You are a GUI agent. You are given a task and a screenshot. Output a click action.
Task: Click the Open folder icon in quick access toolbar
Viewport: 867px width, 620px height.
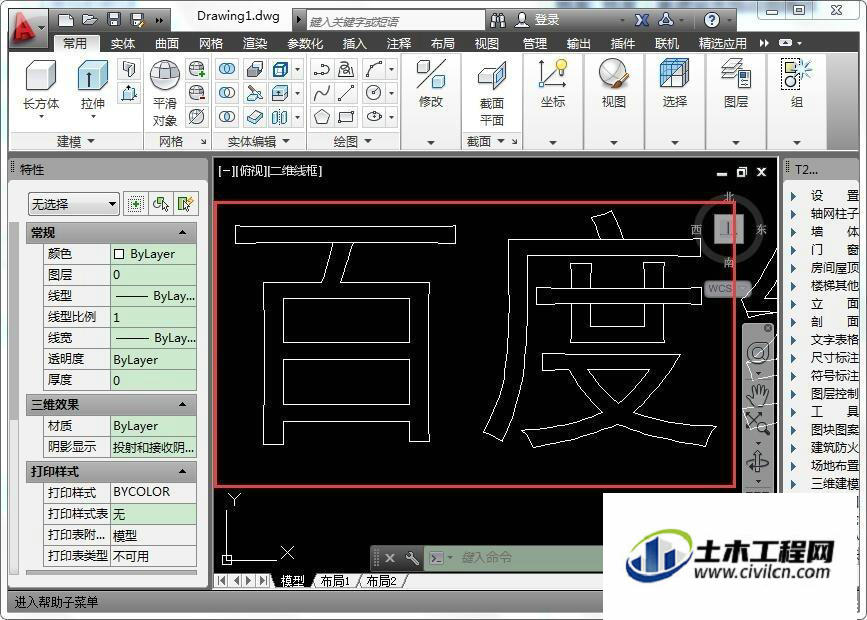(x=90, y=20)
